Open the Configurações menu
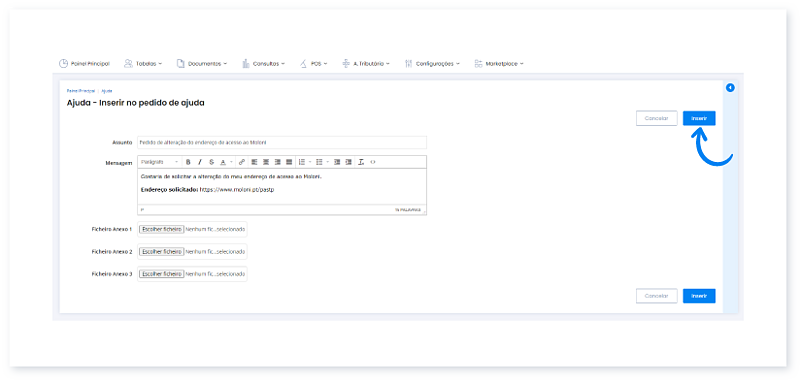This screenshot has height=381, width=800. 432,64
